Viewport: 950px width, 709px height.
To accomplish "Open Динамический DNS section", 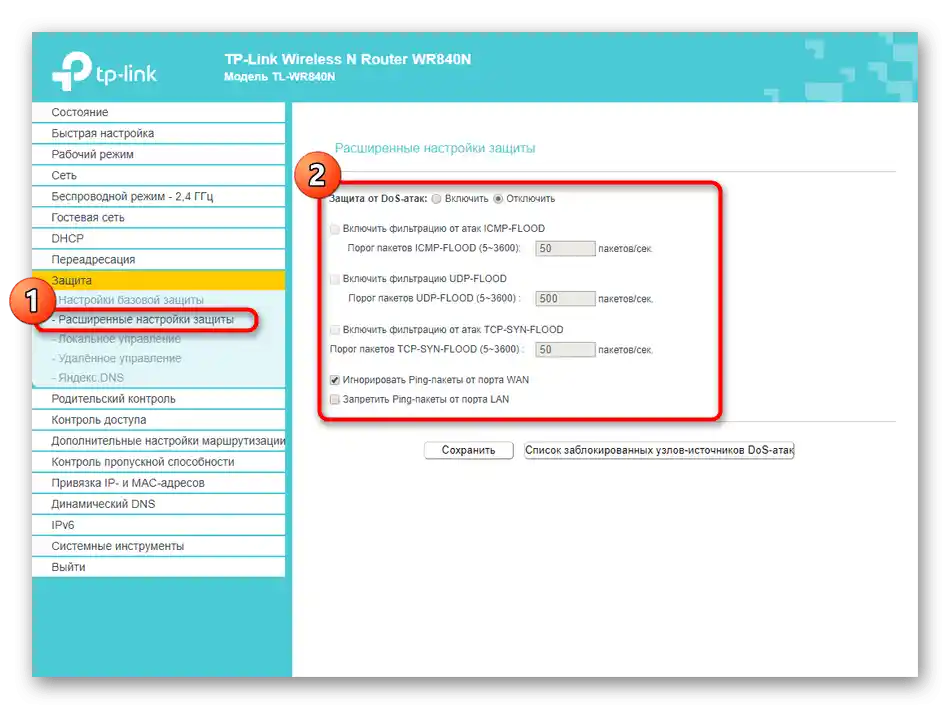I will [x=158, y=504].
